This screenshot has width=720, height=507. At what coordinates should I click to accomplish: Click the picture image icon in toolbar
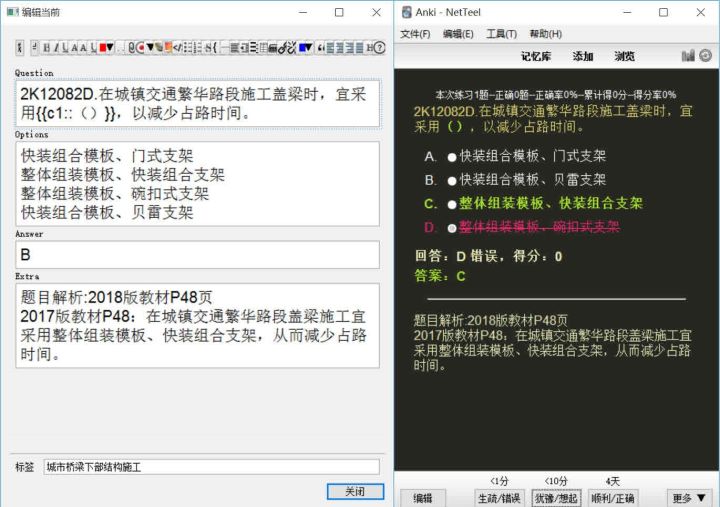click(168, 48)
